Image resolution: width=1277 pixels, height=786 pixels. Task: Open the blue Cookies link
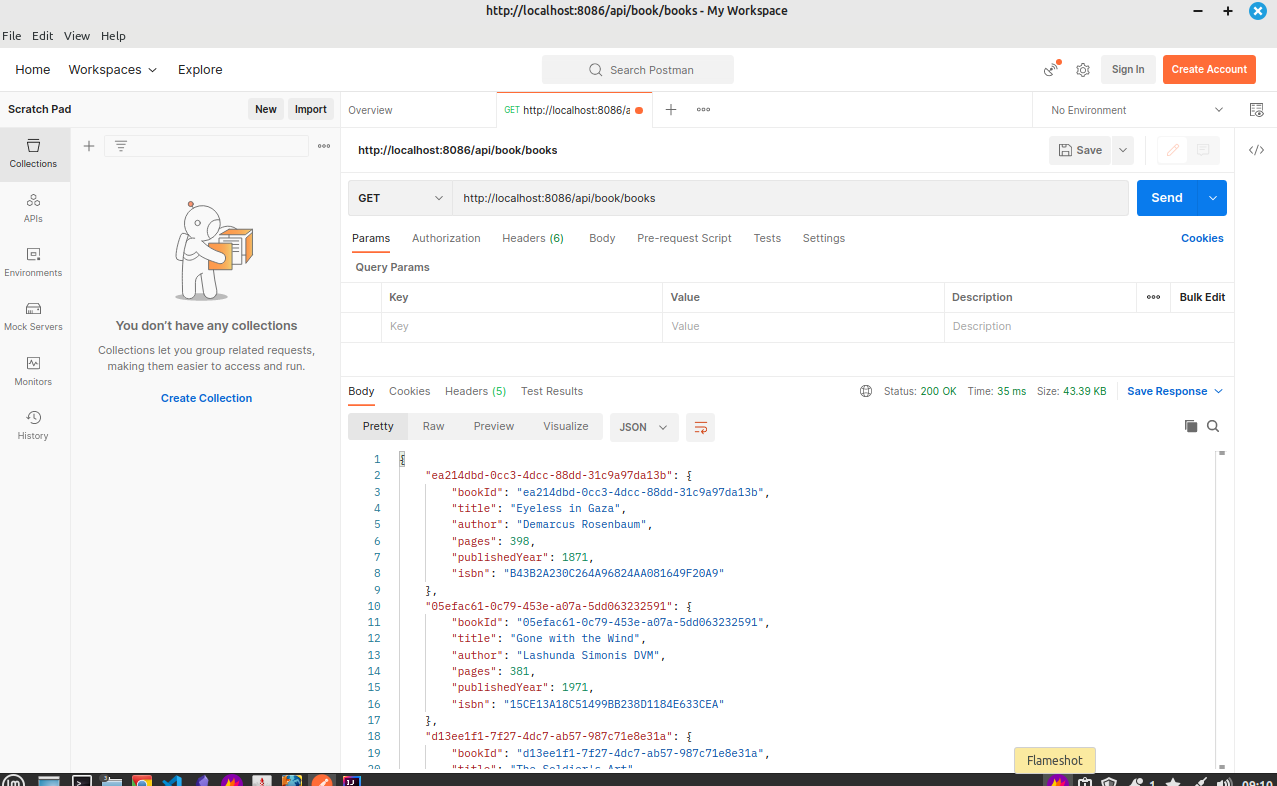(1202, 238)
